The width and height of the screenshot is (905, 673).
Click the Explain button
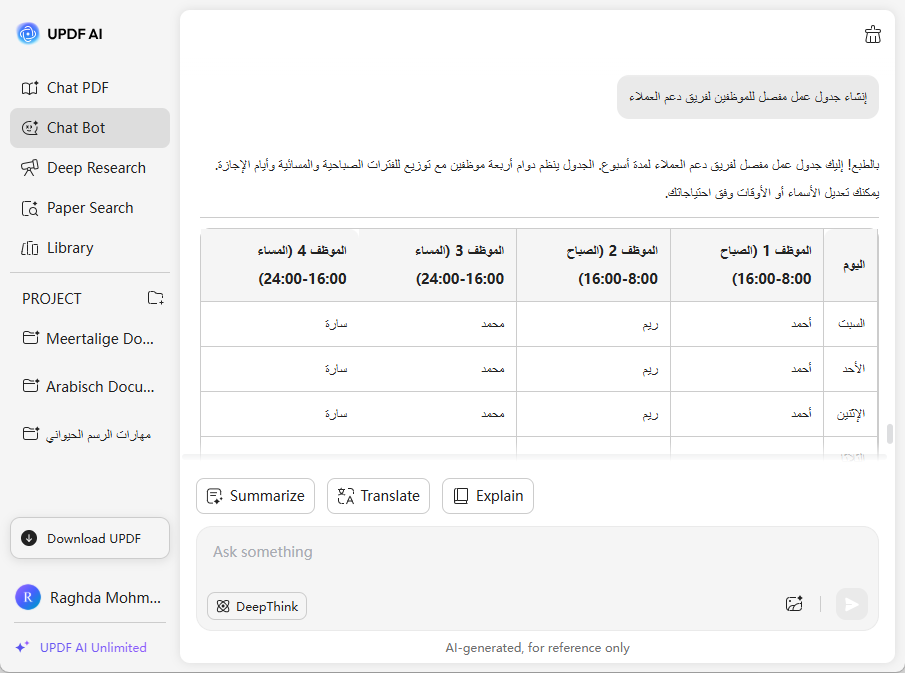488,496
